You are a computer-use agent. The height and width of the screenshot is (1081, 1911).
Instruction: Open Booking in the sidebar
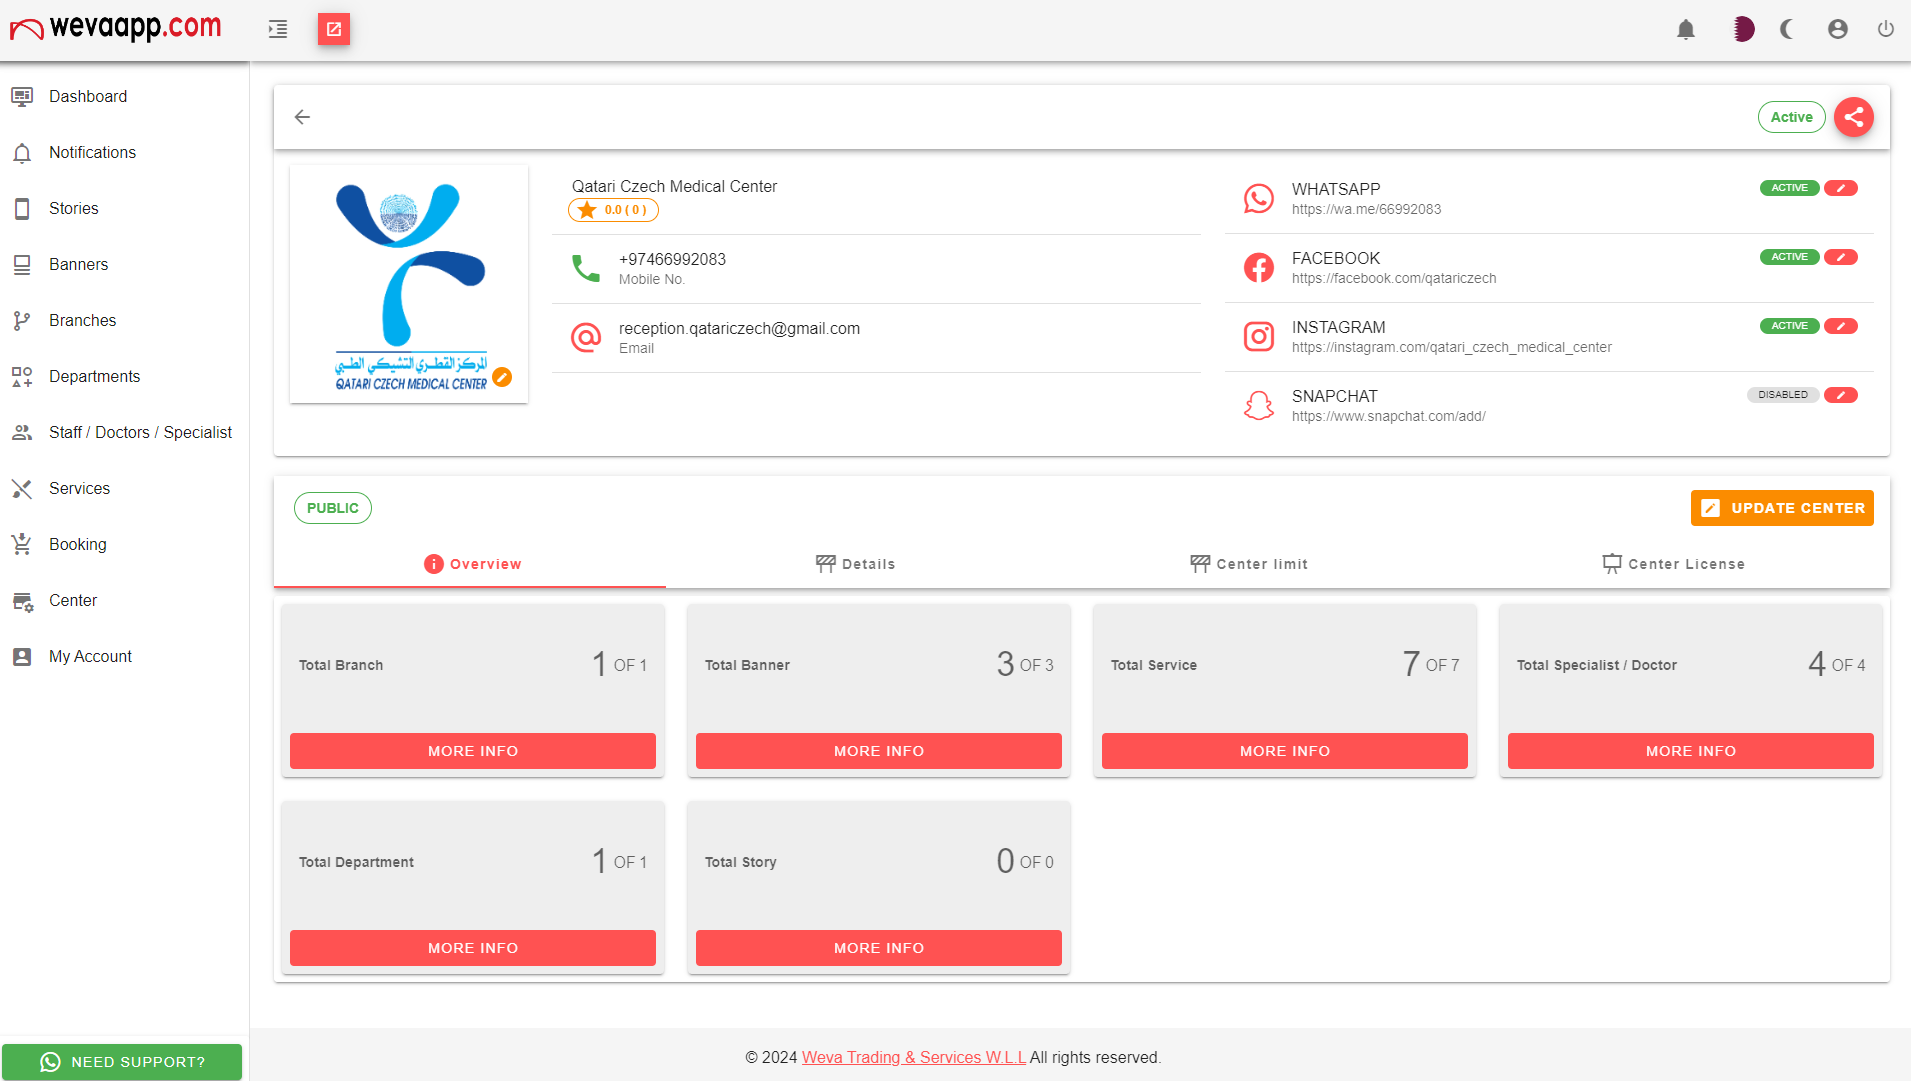point(124,544)
